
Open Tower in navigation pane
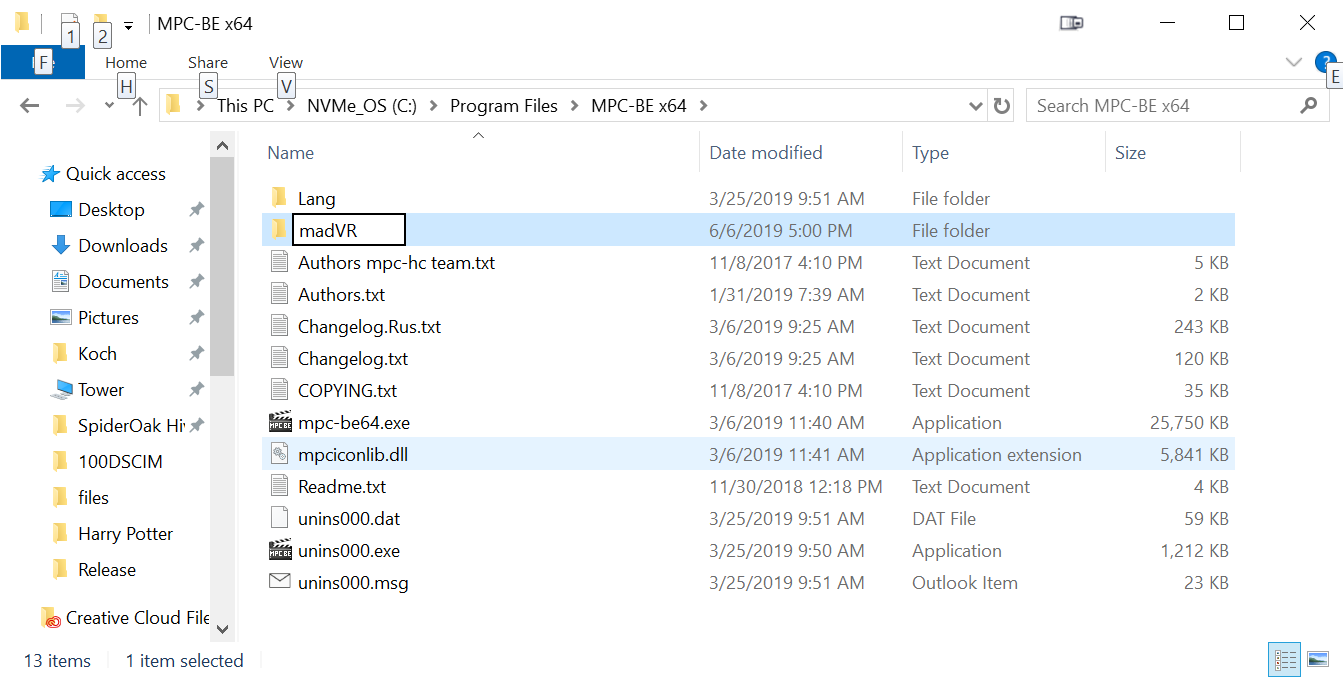point(101,390)
